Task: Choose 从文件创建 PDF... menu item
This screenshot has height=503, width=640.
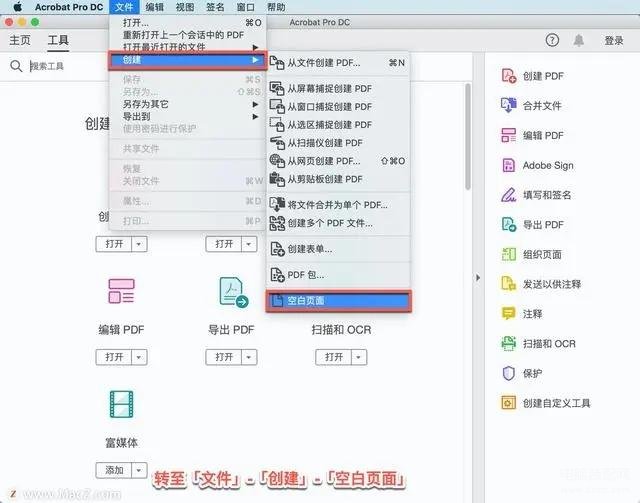Action: [x=338, y=62]
